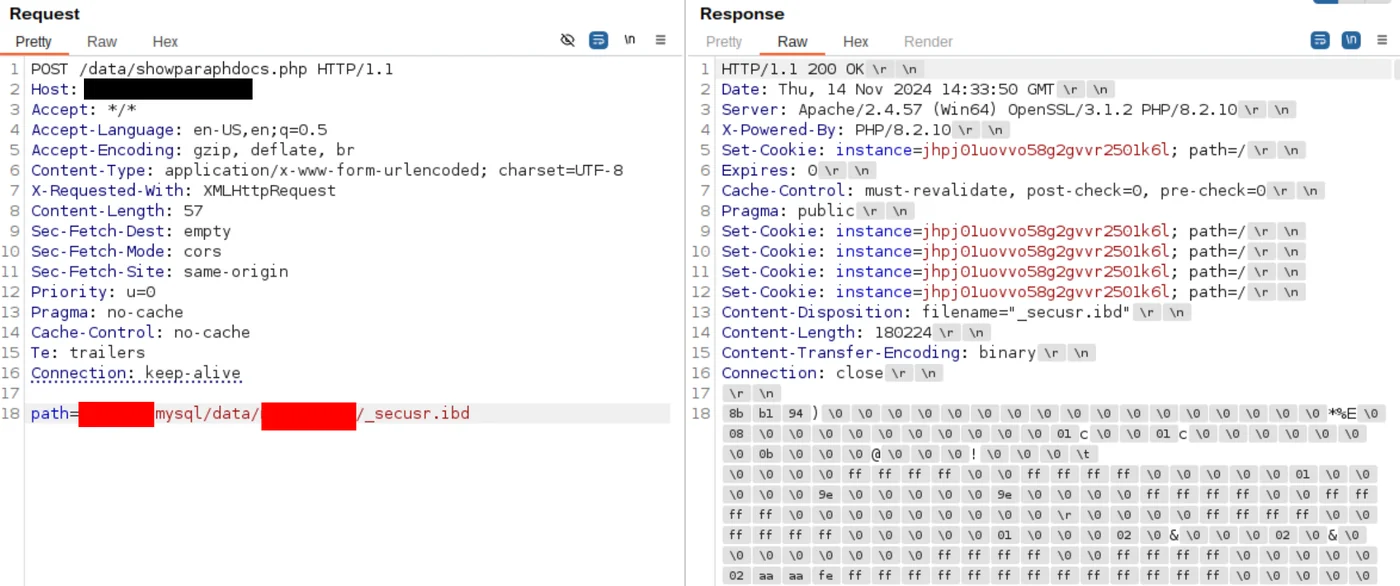
Task: Disable the \n display in Response panel
Action: tap(1351, 40)
